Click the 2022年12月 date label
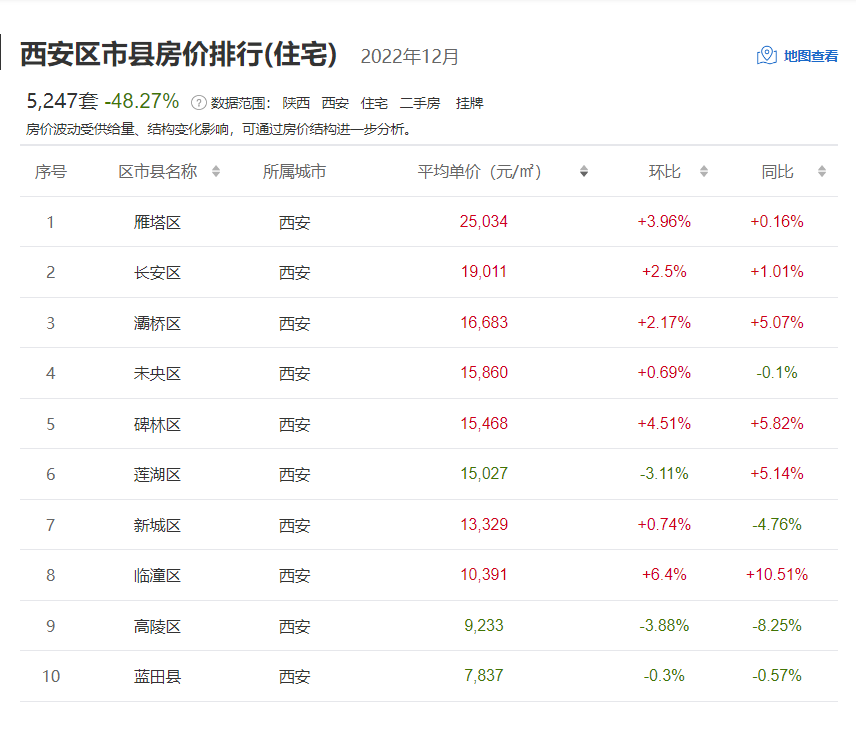 pos(409,56)
